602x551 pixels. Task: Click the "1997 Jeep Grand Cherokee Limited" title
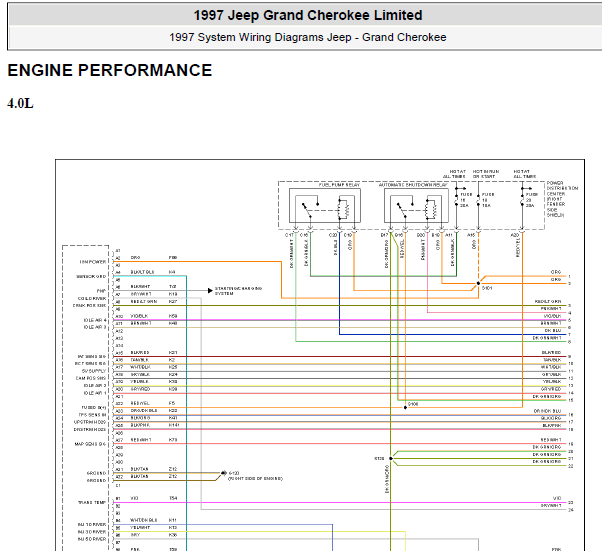(308, 15)
